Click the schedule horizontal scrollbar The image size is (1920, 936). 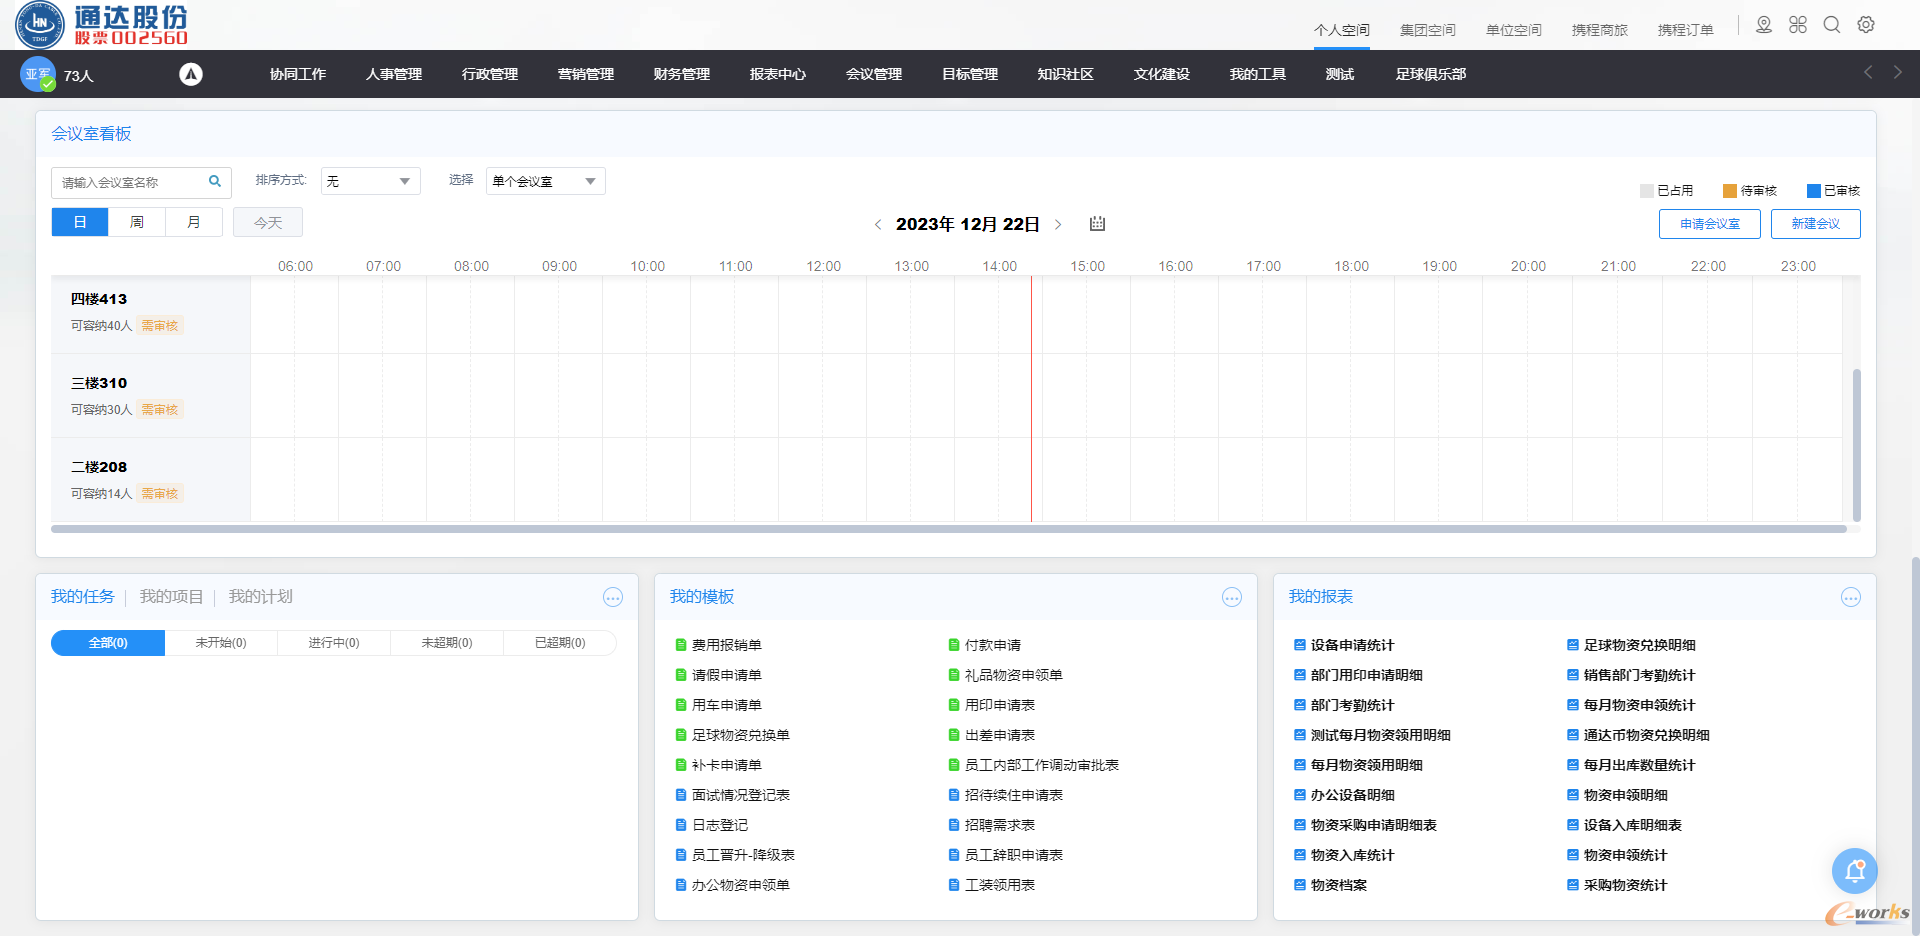coord(949,529)
